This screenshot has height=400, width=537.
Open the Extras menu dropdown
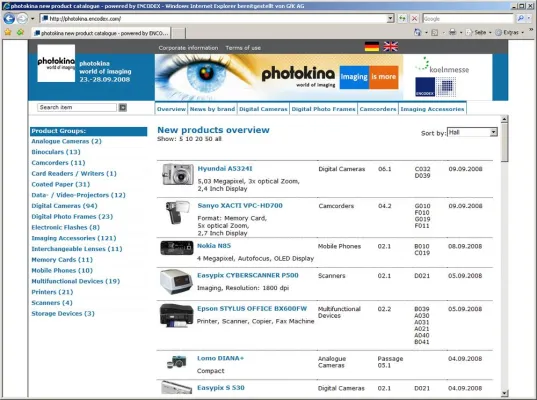[x=510, y=32]
